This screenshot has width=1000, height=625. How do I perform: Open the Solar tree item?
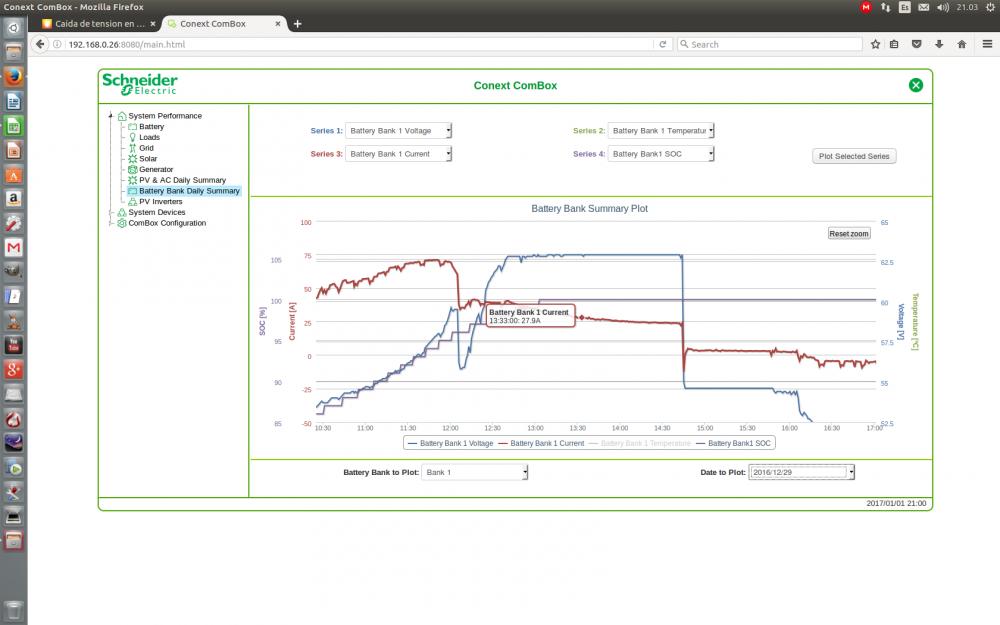[148, 159]
